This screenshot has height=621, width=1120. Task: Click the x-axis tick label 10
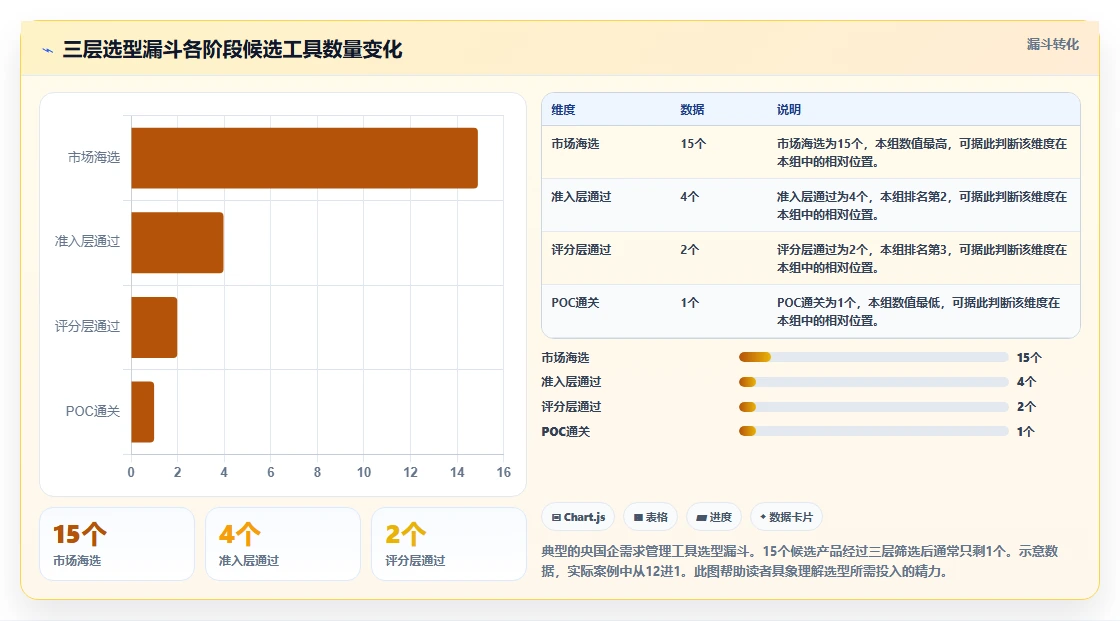pyautogui.click(x=364, y=472)
